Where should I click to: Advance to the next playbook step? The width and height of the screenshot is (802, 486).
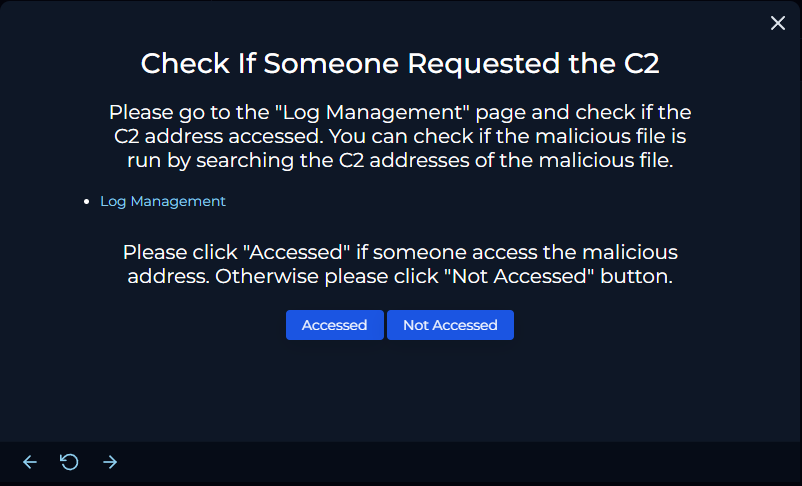[110, 462]
